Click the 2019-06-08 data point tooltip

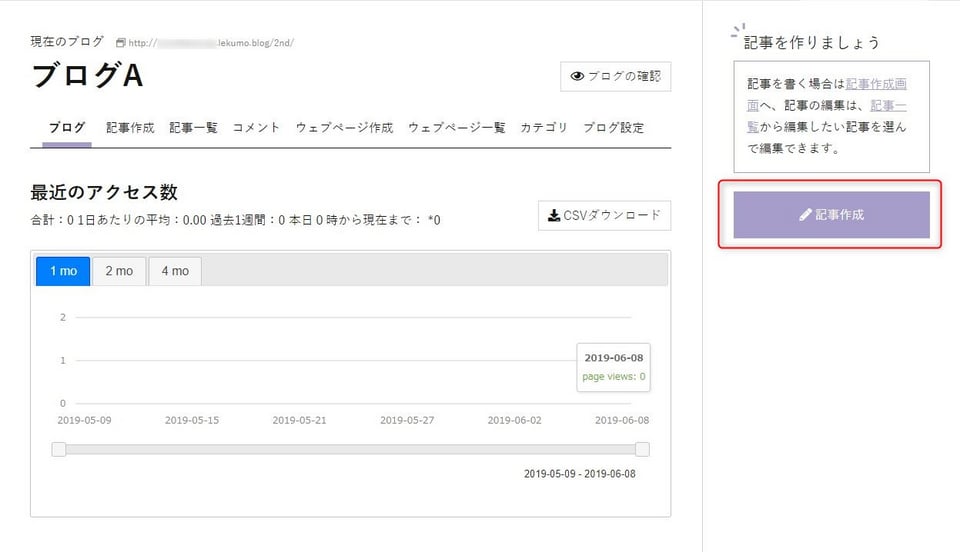(613, 367)
